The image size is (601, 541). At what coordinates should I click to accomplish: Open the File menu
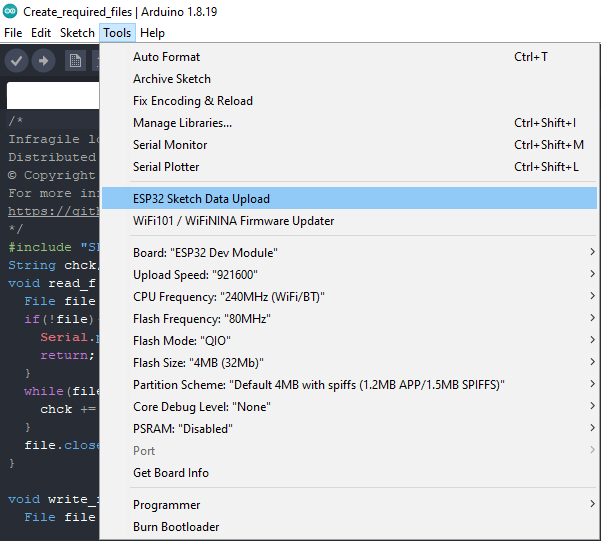click(13, 33)
